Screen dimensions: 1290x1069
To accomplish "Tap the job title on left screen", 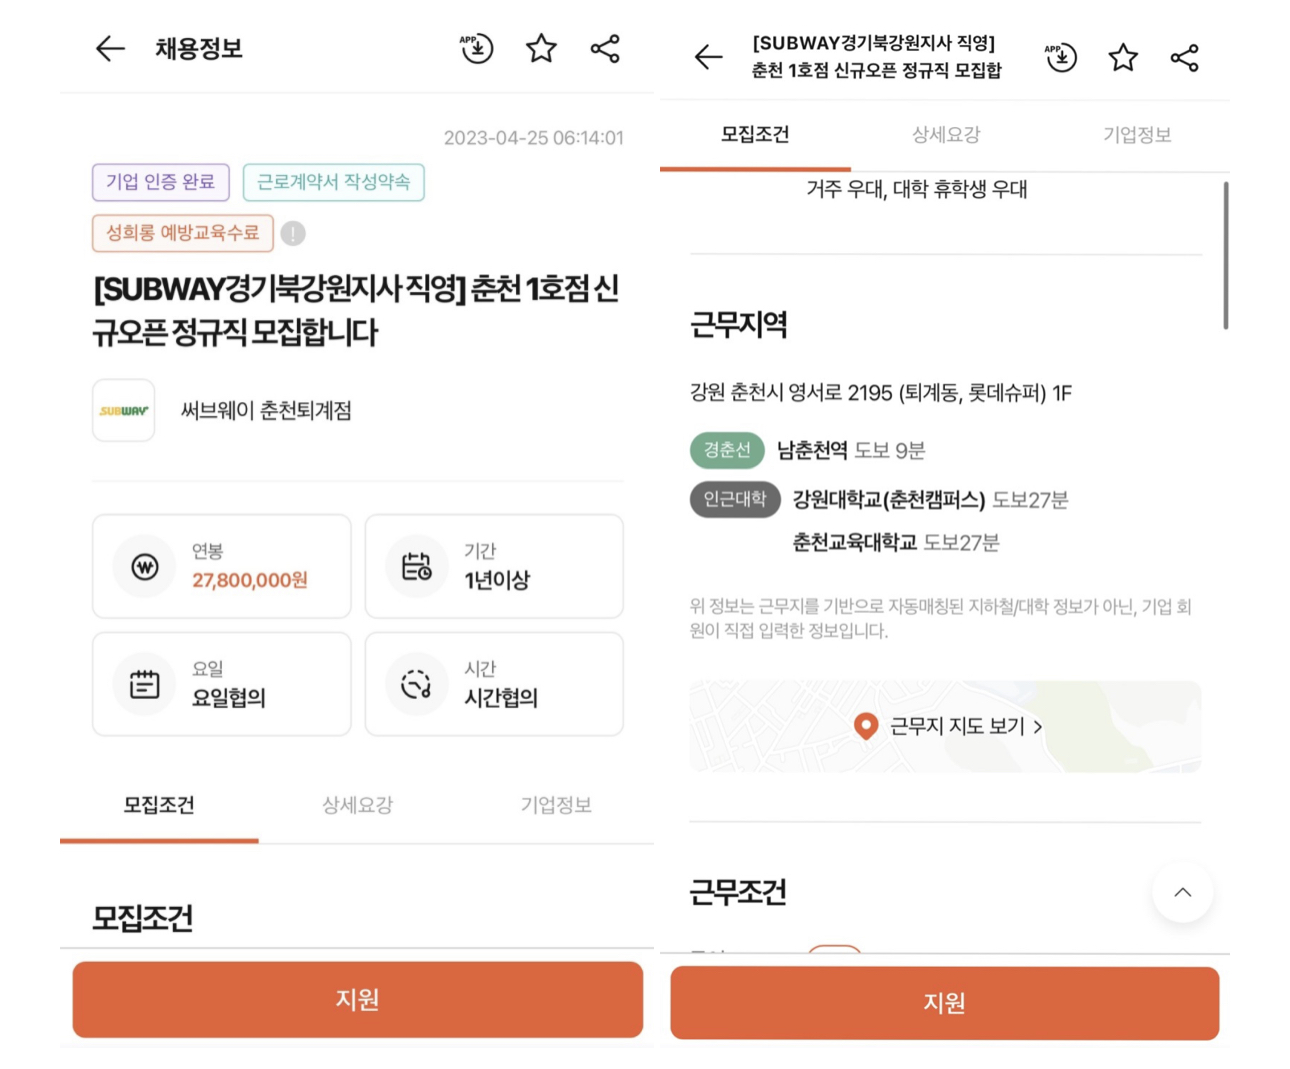I will (x=356, y=311).
